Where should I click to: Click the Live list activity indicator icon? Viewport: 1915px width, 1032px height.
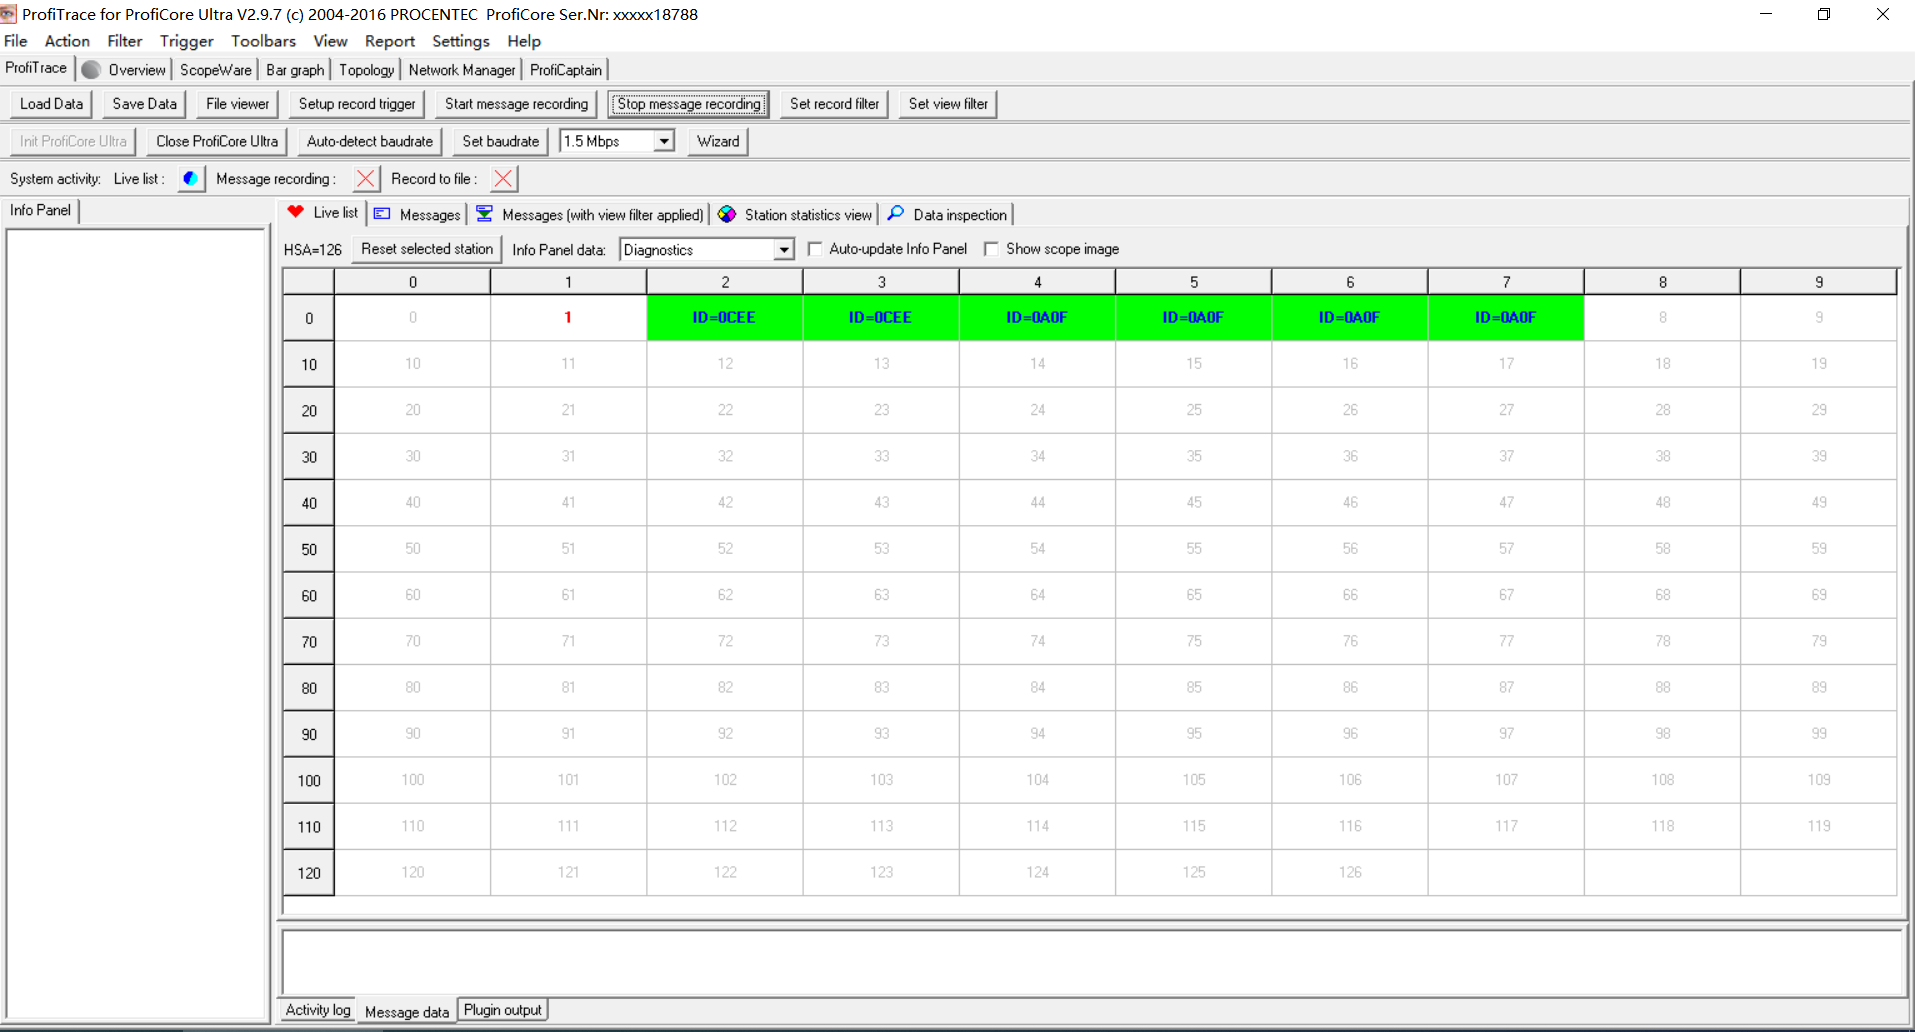[190, 179]
